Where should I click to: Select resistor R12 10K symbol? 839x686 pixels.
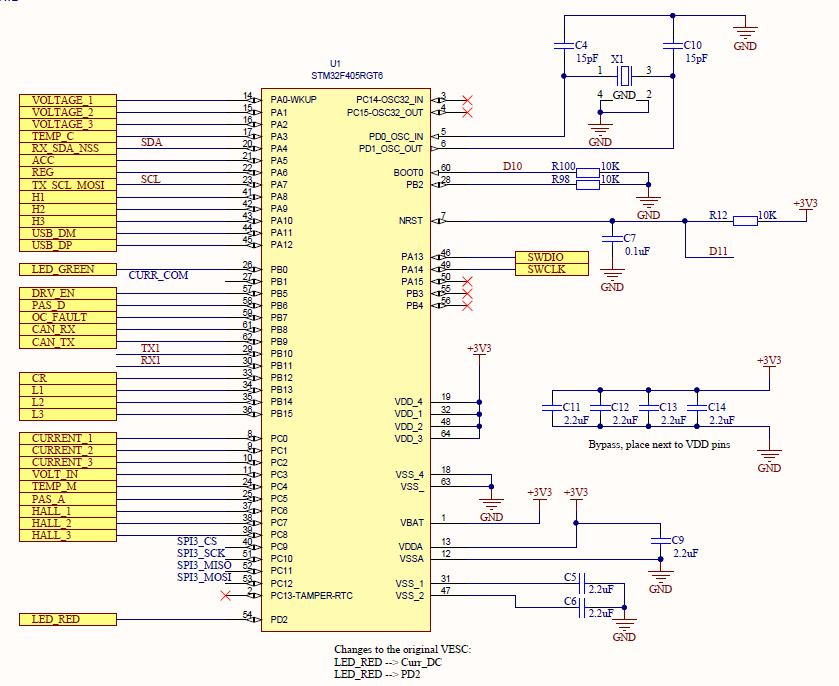[745, 220]
